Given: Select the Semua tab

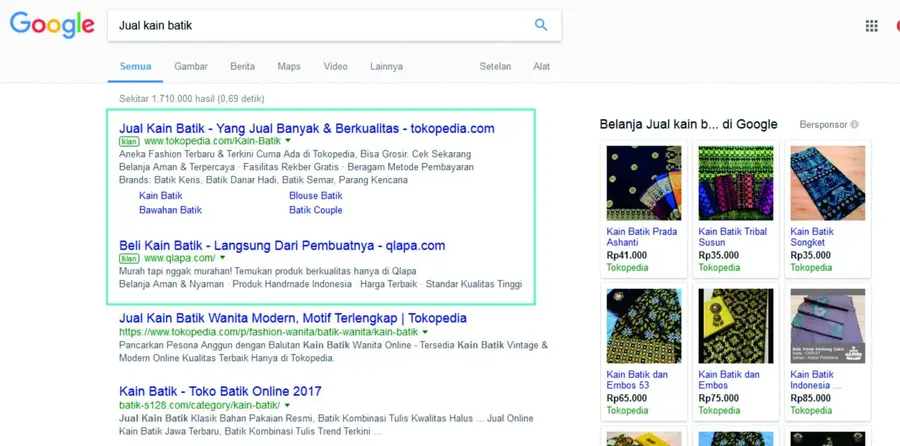Looking at the screenshot, I should 135,67.
